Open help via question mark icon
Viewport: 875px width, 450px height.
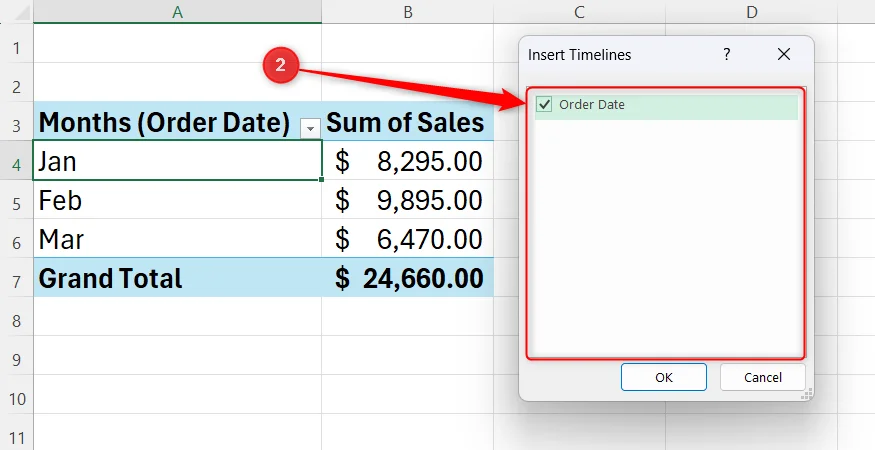pos(727,54)
